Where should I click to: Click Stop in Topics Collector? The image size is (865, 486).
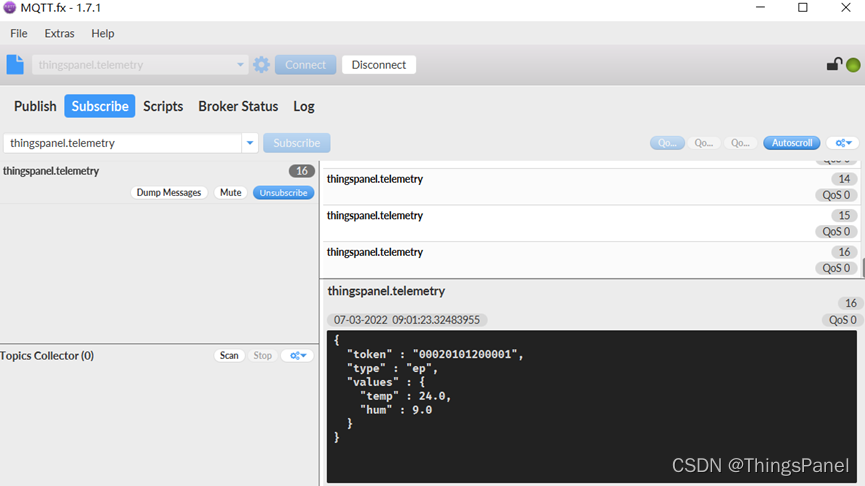pos(263,355)
